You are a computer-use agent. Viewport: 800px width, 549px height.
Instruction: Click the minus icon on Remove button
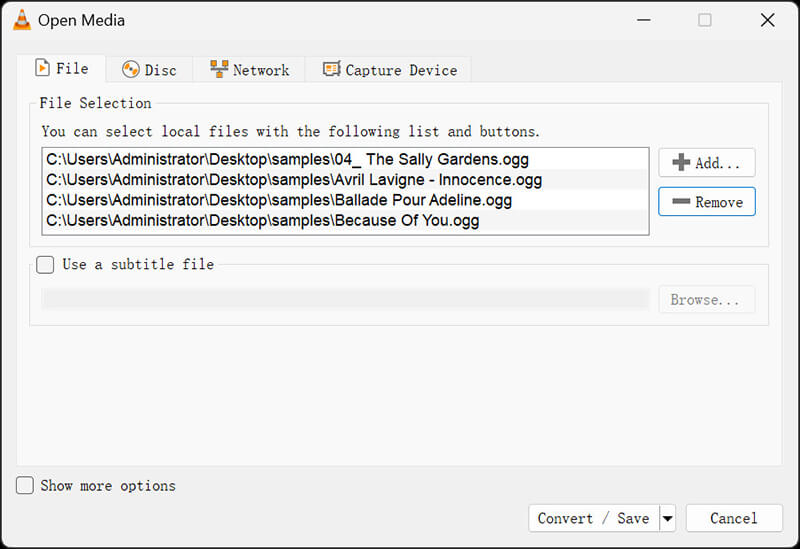point(681,202)
